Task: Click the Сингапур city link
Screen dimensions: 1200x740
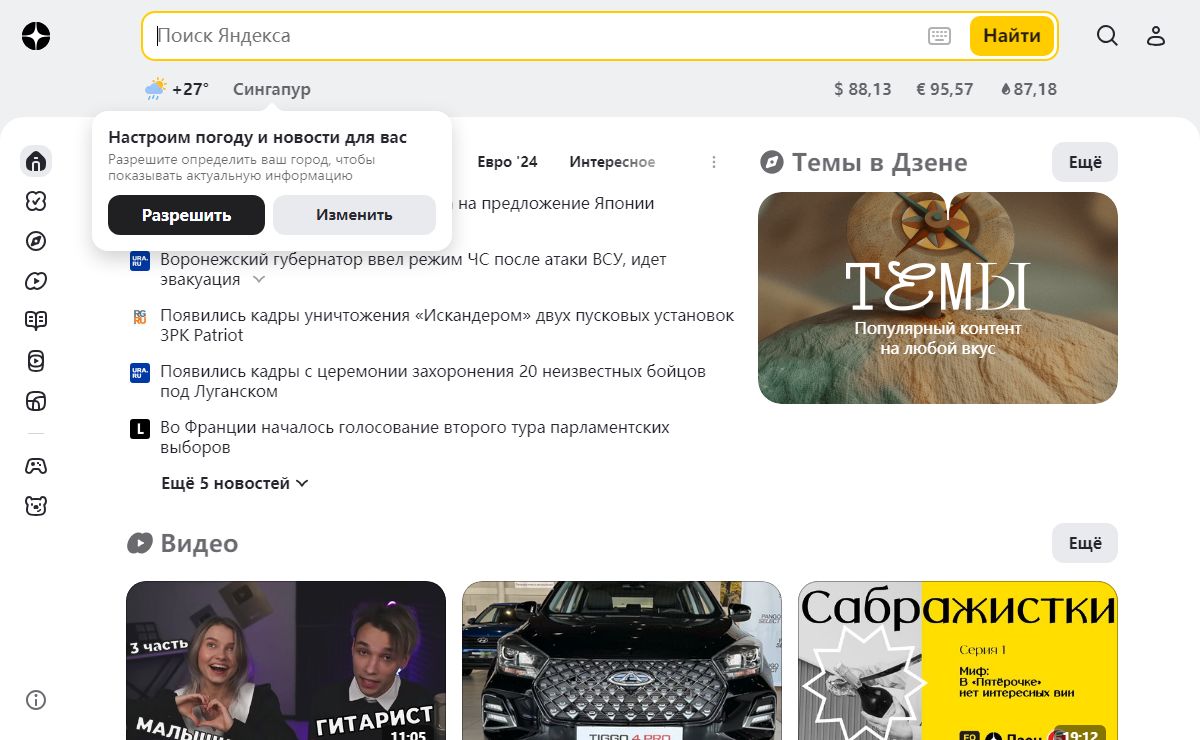Action: point(272,89)
